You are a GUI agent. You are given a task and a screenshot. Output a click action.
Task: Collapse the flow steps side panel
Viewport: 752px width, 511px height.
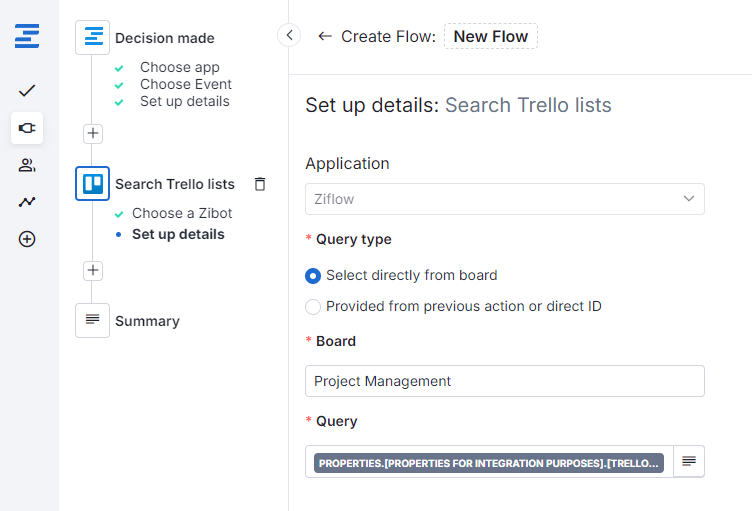point(289,36)
